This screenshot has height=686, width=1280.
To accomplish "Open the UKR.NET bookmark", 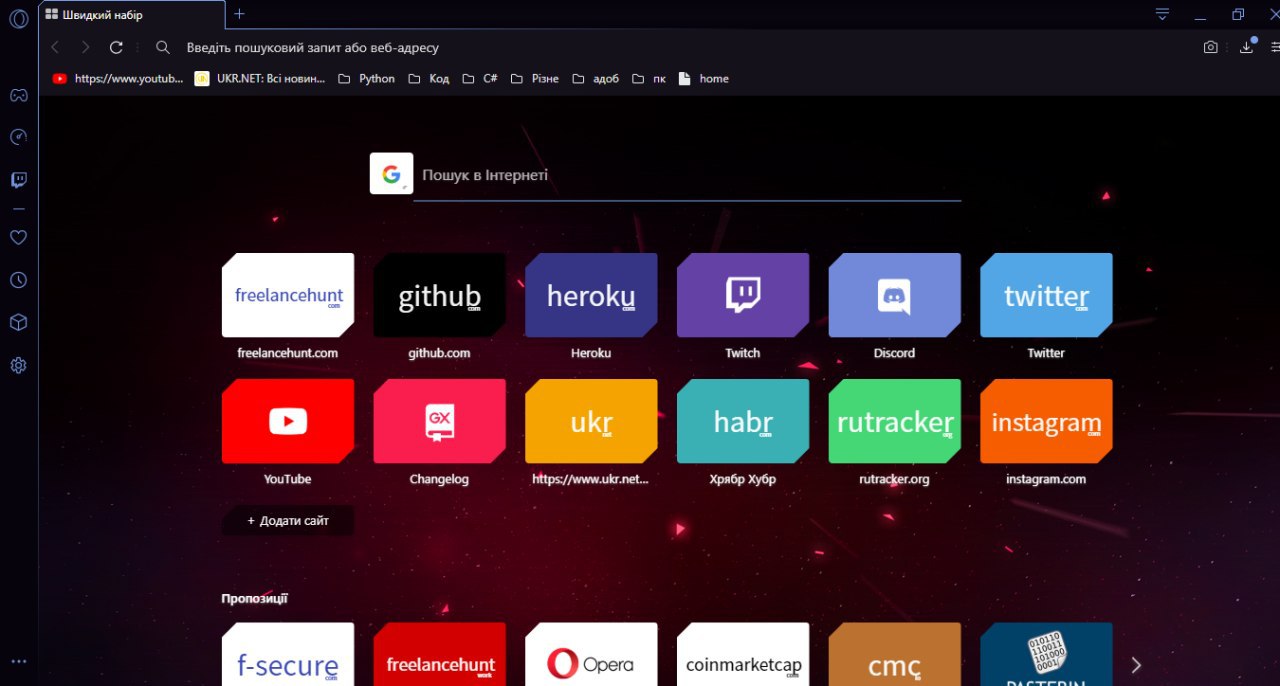I will point(260,79).
